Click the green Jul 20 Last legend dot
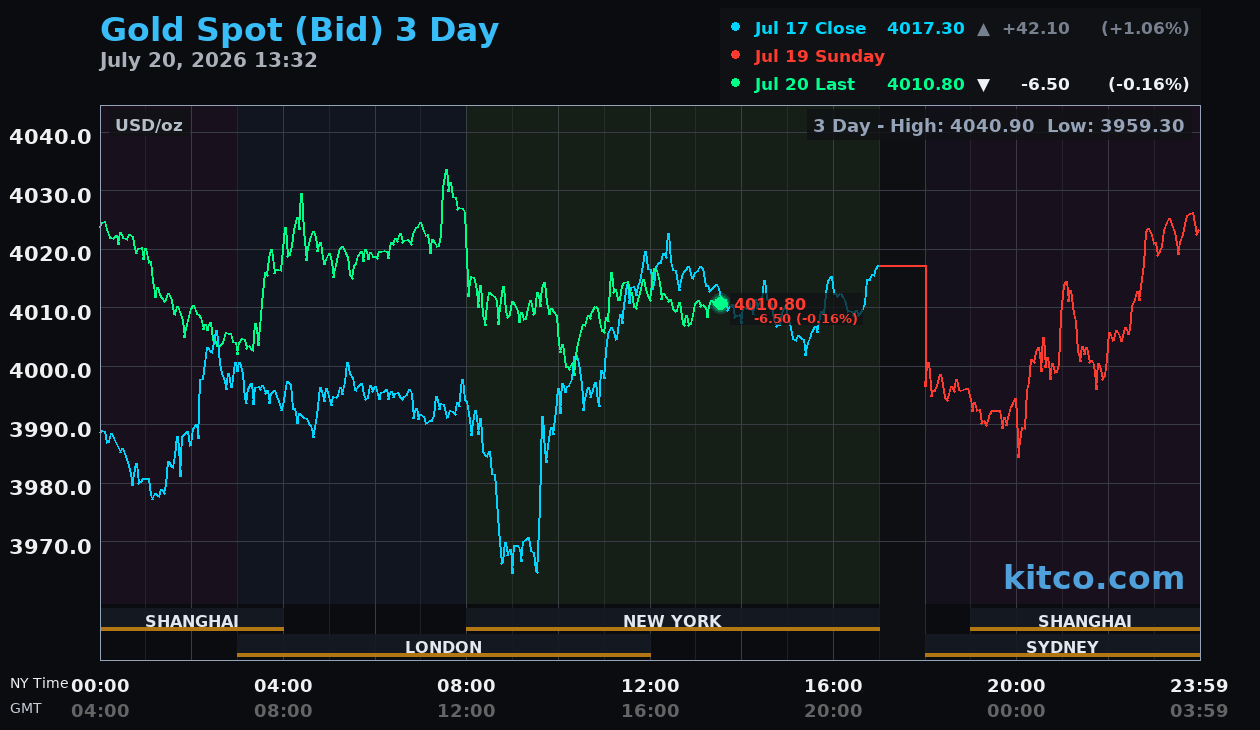1260x730 pixels. 735,84
